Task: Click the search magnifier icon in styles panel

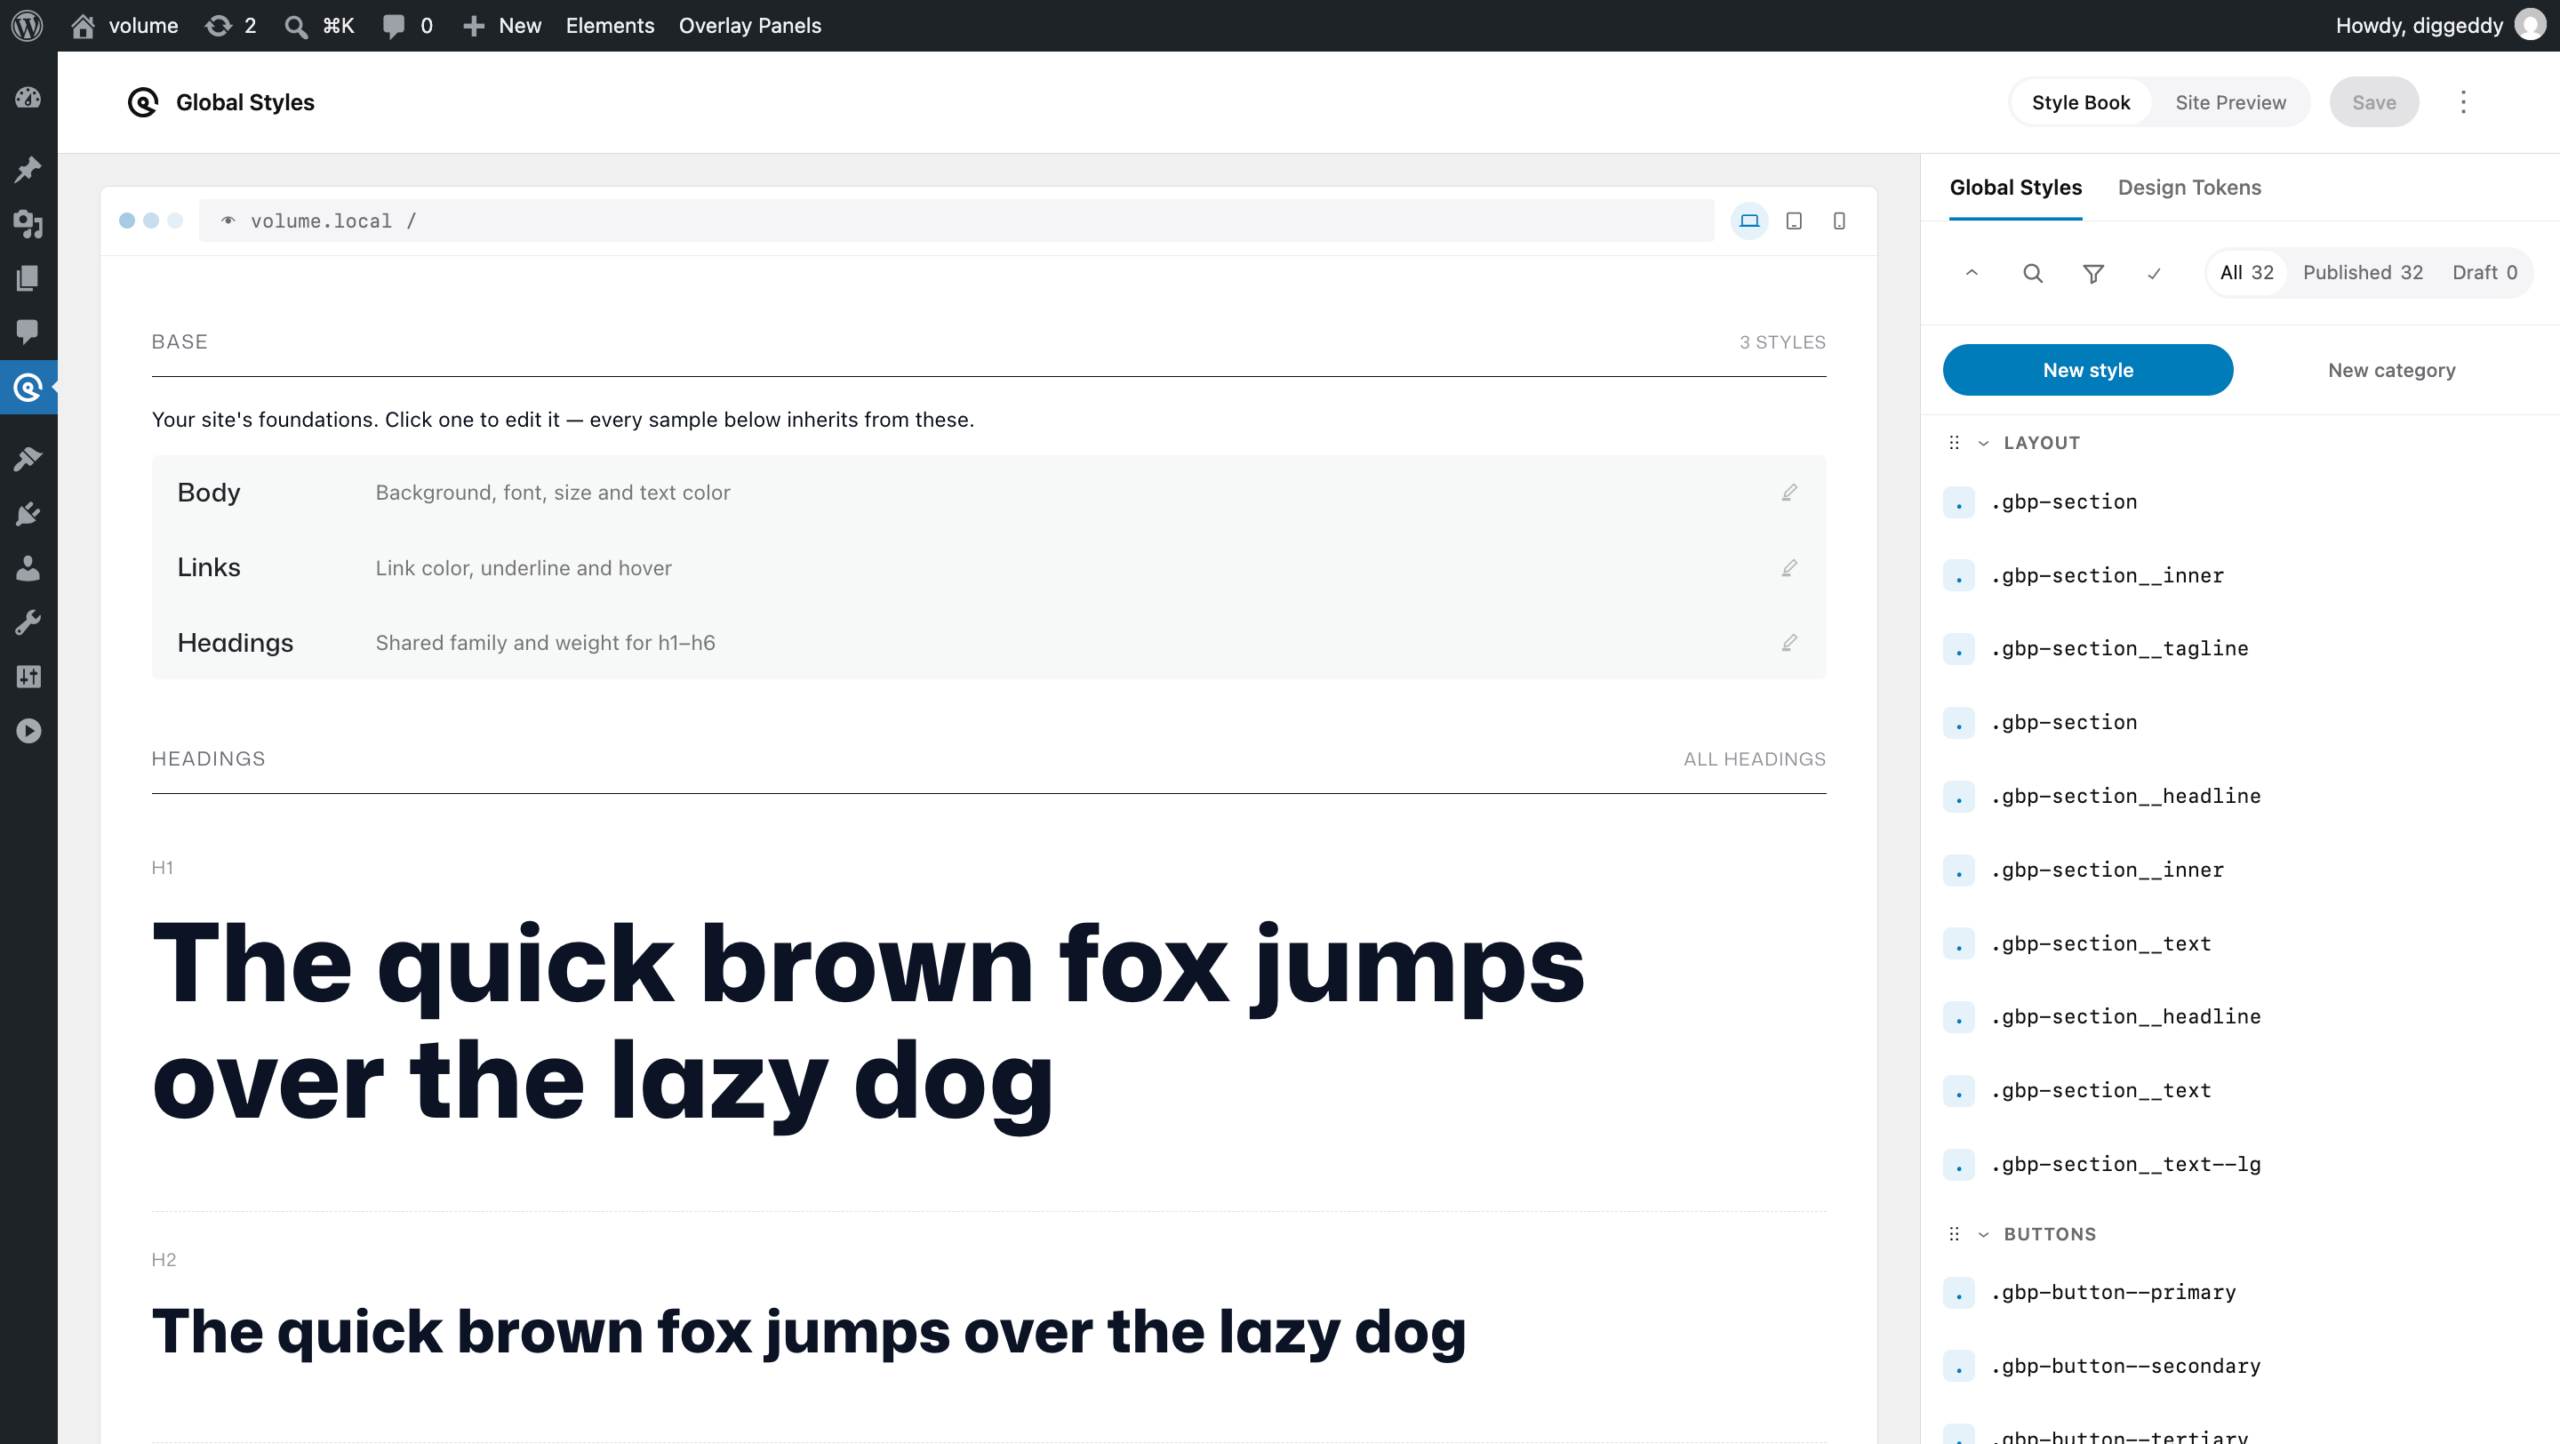Action: pyautogui.click(x=2032, y=273)
